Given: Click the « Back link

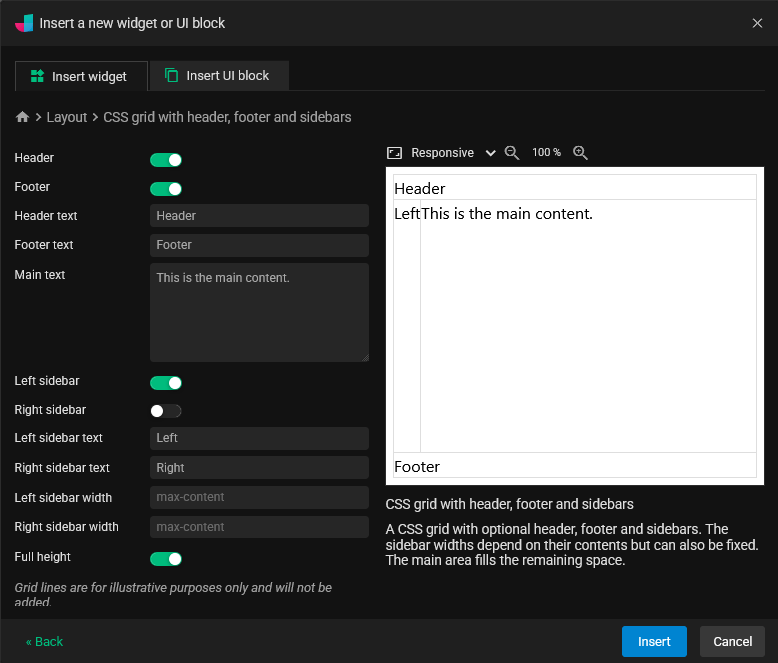Looking at the screenshot, I should pyautogui.click(x=44, y=642).
